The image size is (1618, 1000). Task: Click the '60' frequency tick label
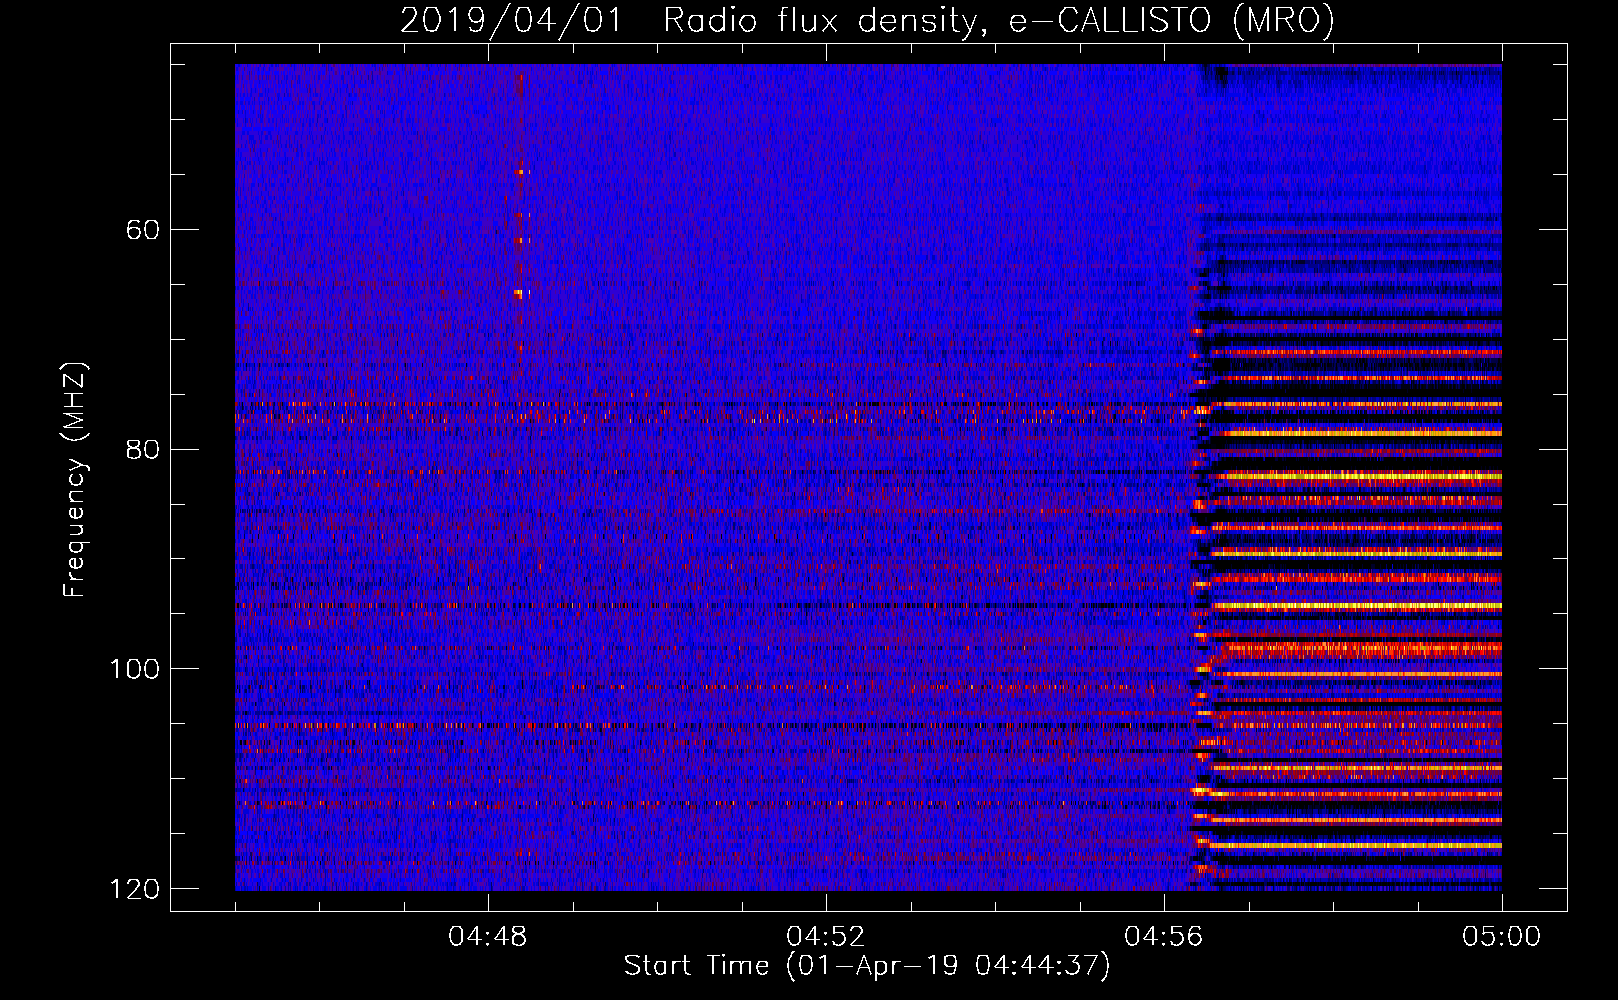click(x=143, y=230)
